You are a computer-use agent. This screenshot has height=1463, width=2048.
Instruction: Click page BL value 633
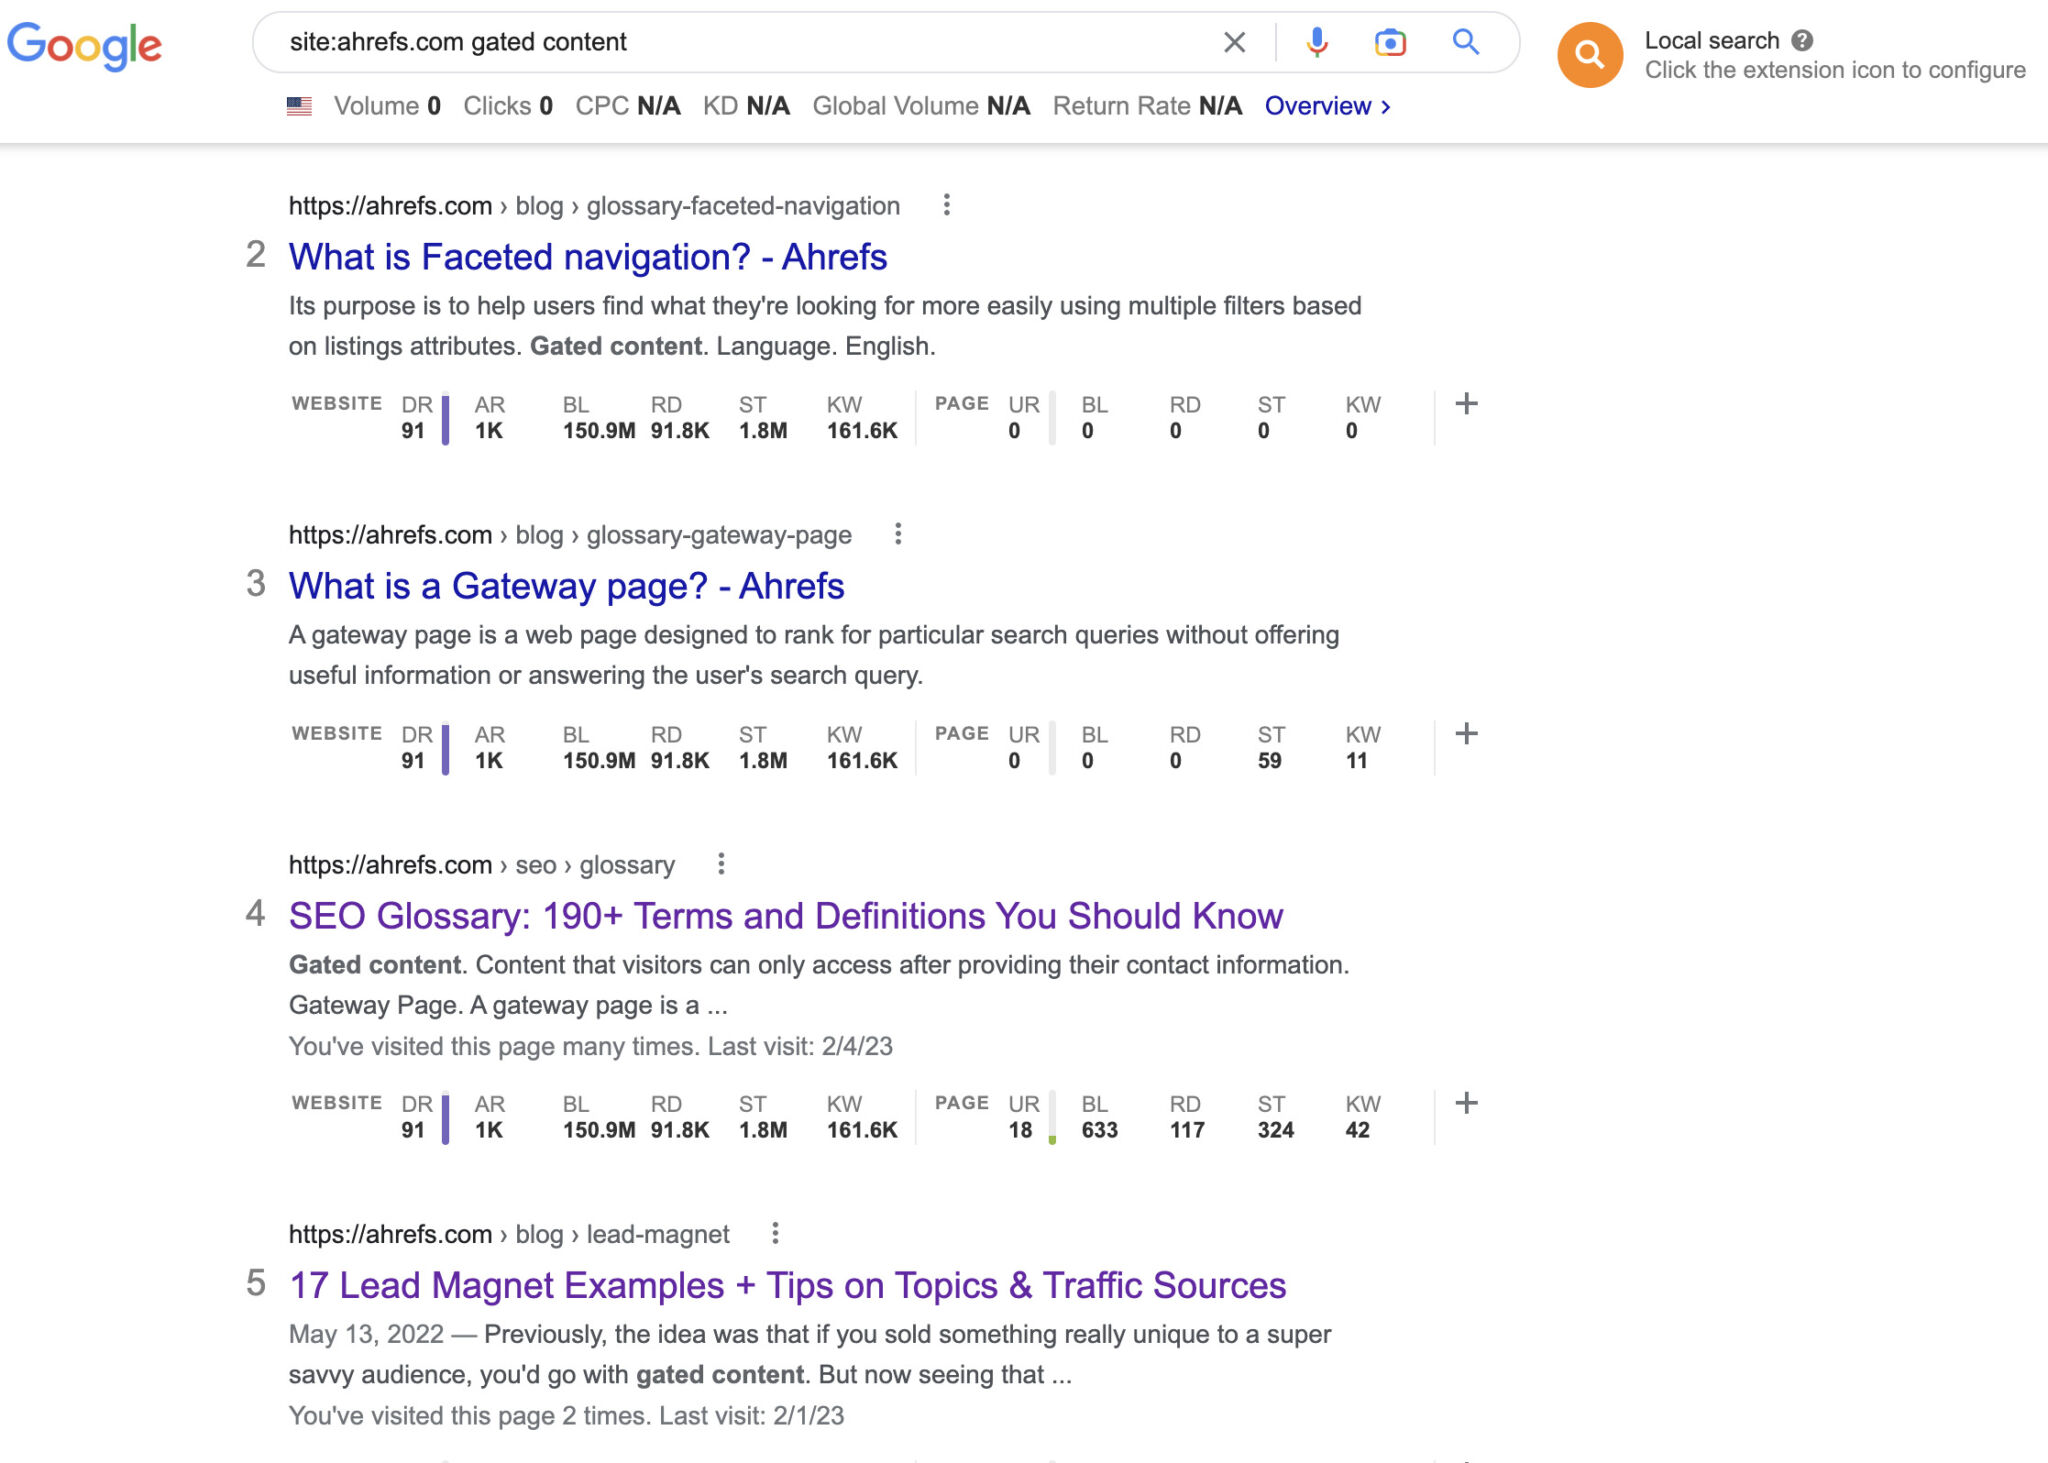coord(1099,1130)
